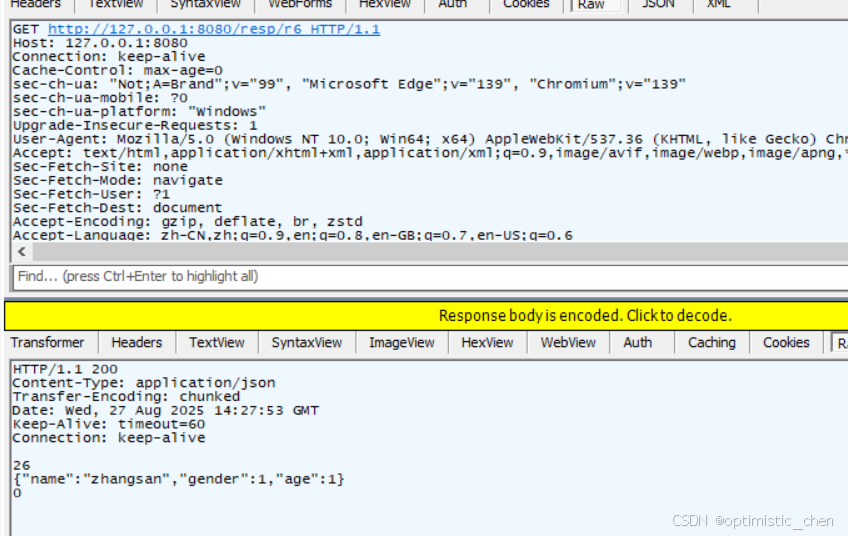Viewport: 848px width, 536px height.
Task: Open request WebForms tab
Action: 300,4
